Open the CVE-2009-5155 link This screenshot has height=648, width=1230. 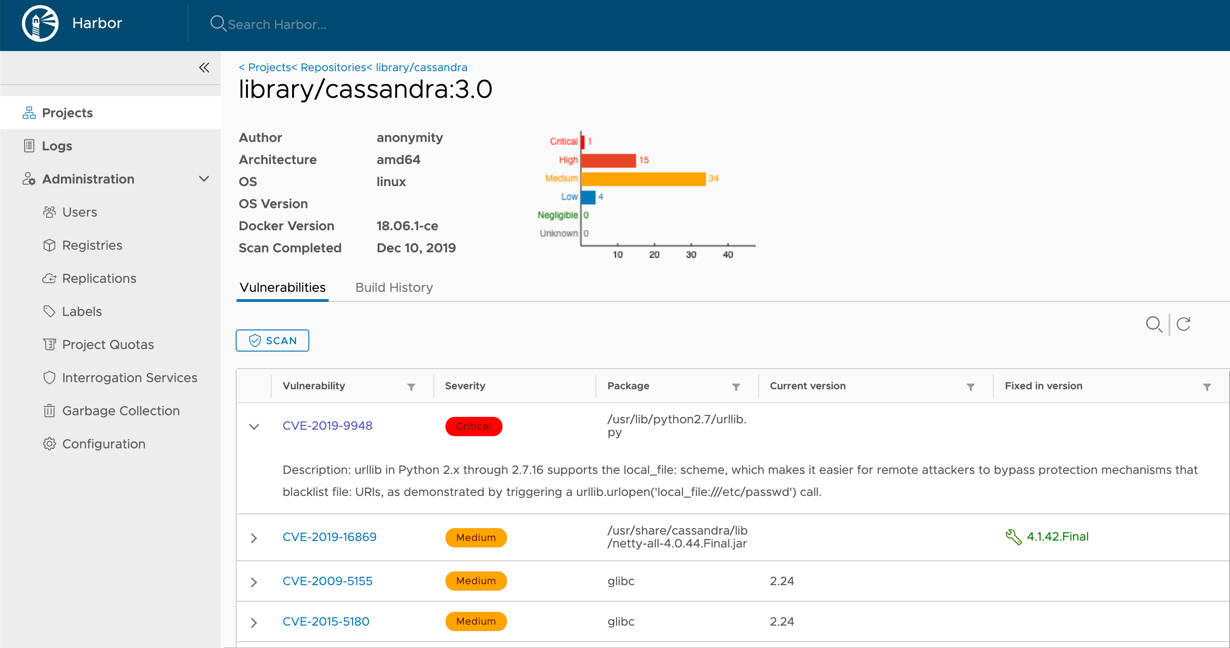tap(327, 581)
